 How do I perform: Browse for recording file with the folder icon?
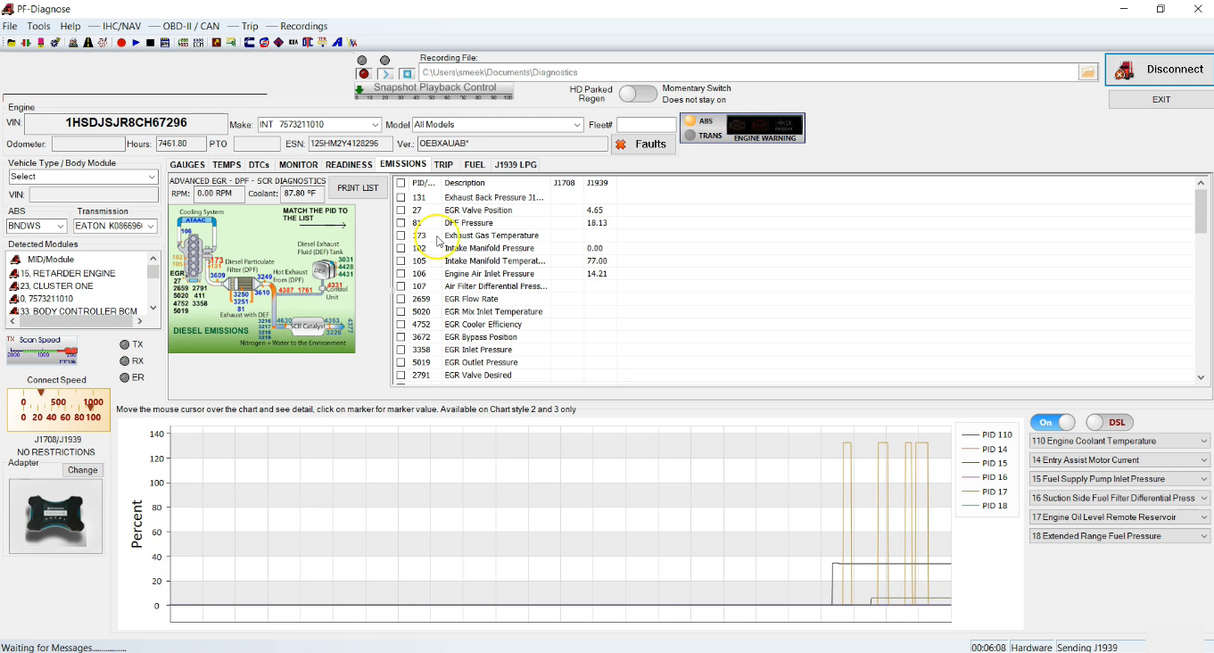pos(1088,72)
